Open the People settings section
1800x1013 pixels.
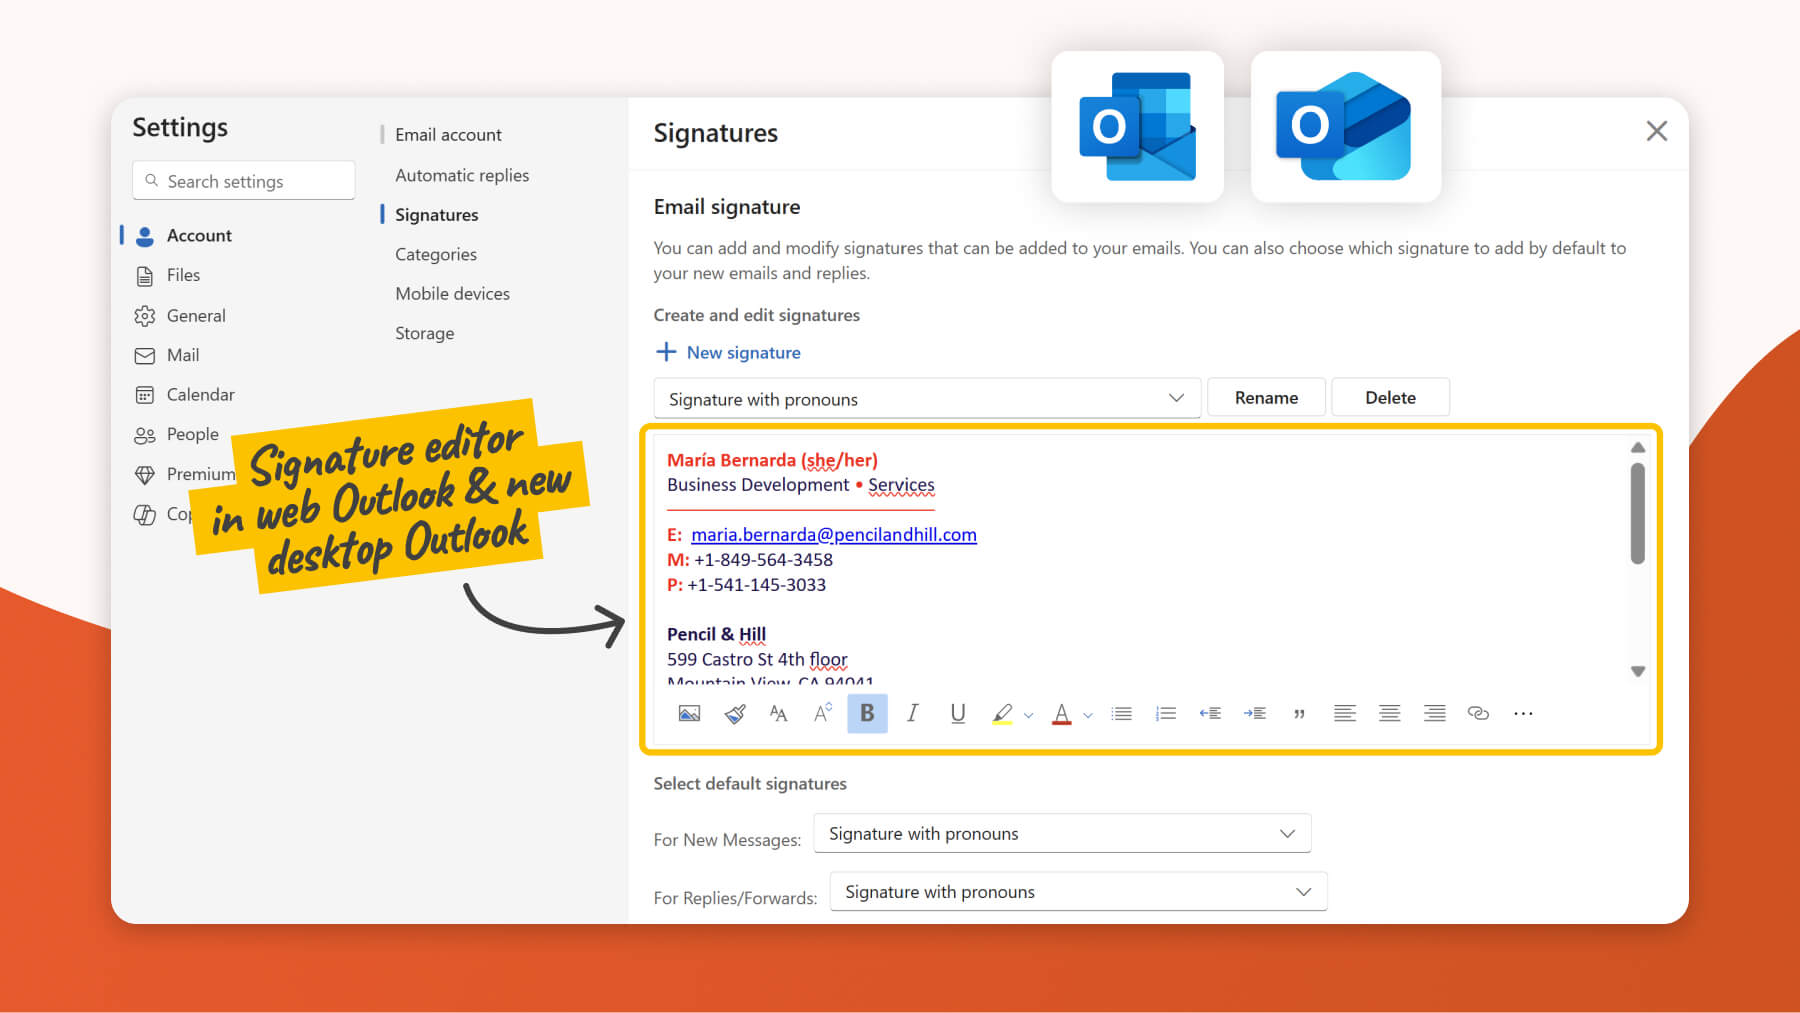(177, 434)
